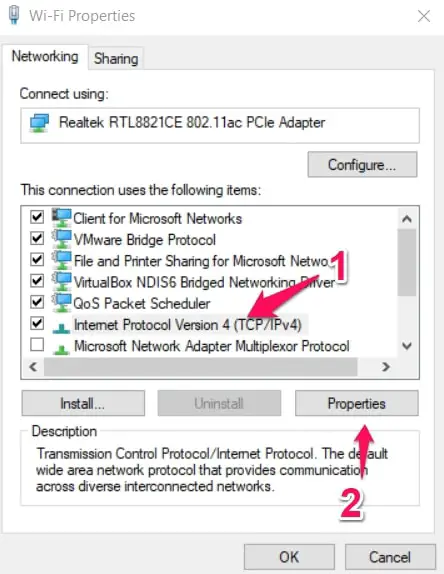
Task: Select the Networking tab
Action: [45, 57]
